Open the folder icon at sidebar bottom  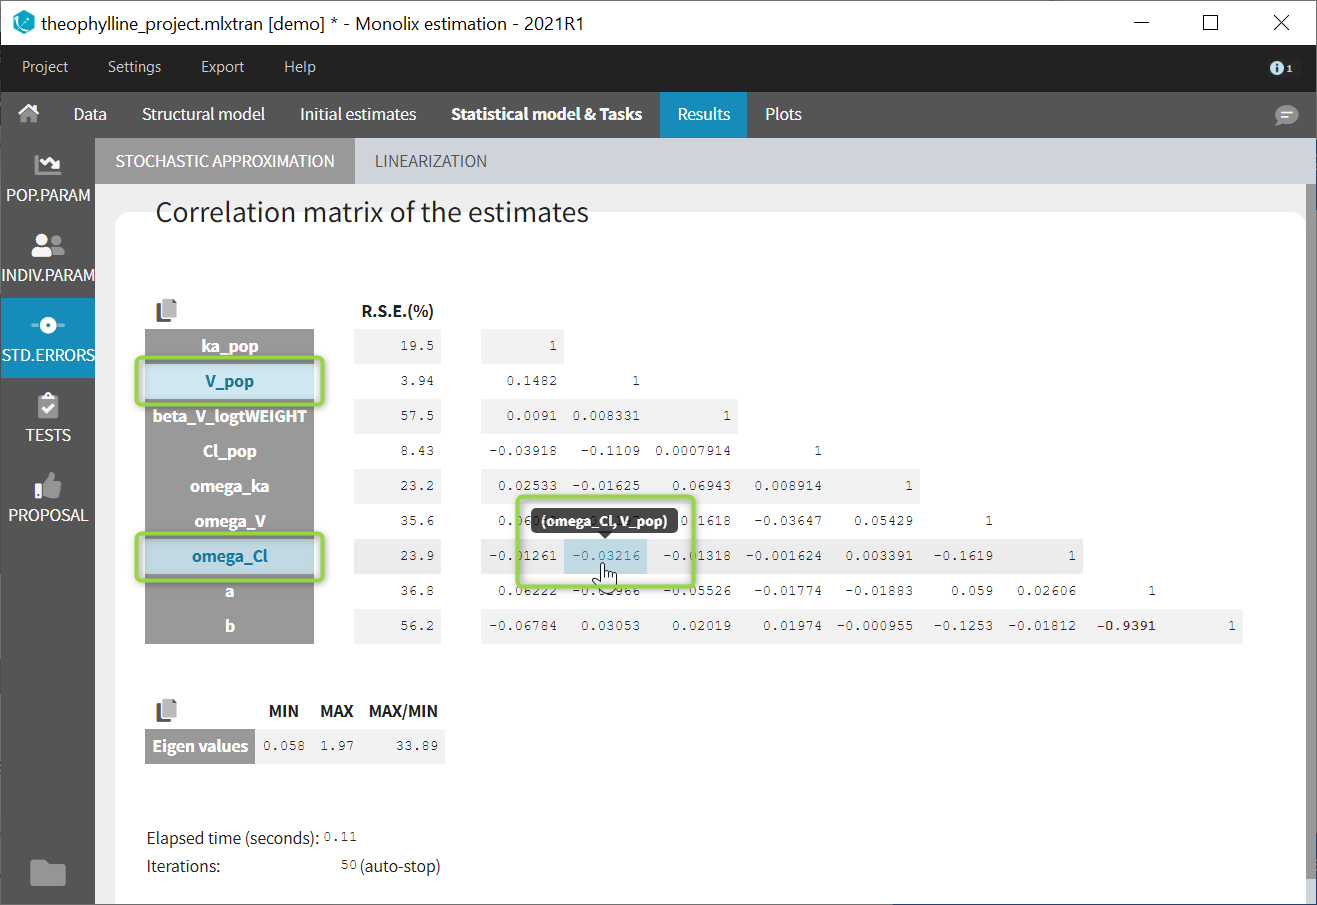pyautogui.click(x=47, y=873)
